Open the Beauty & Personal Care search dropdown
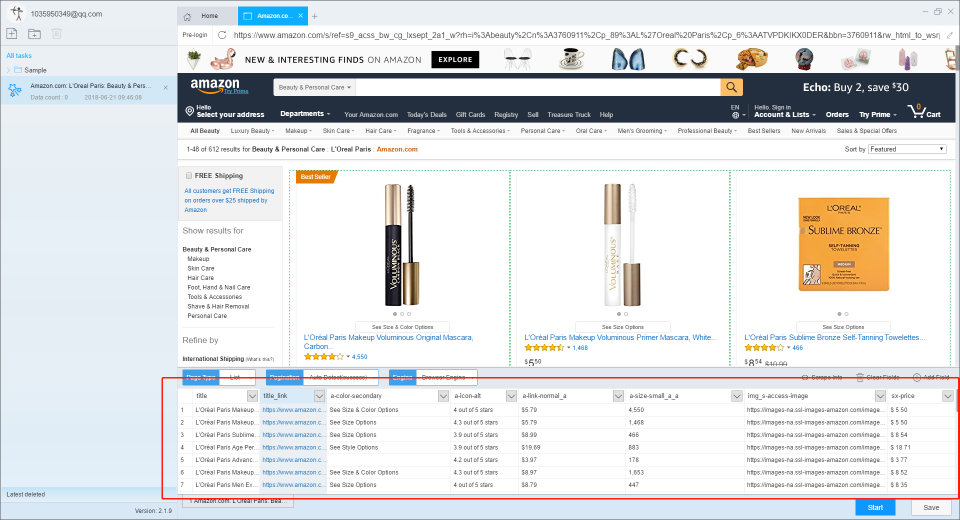The height and width of the screenshot is (520, 960). pos(315,87)
